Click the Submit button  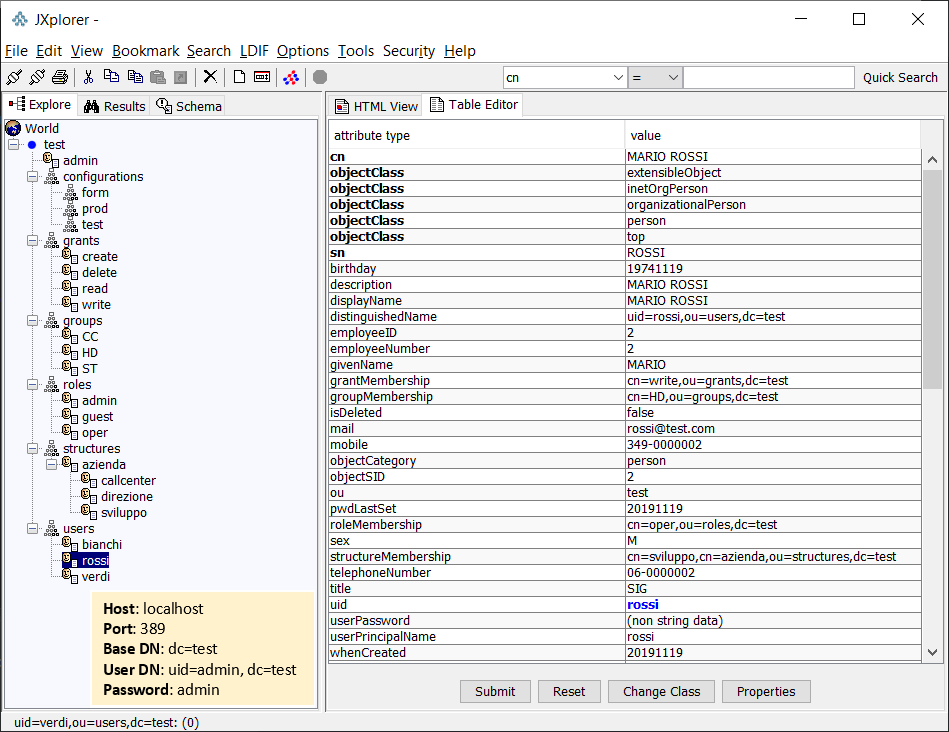point(495,691)
